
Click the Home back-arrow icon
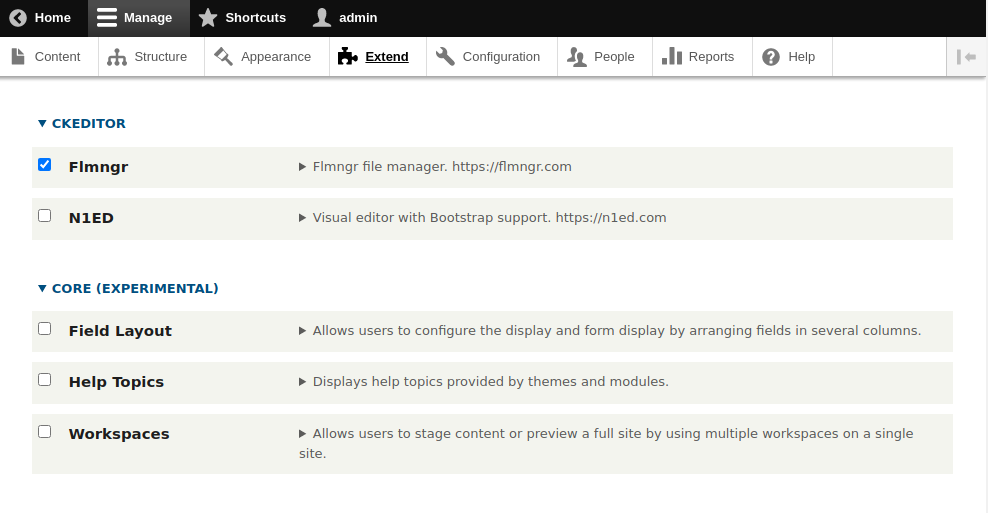18,18
